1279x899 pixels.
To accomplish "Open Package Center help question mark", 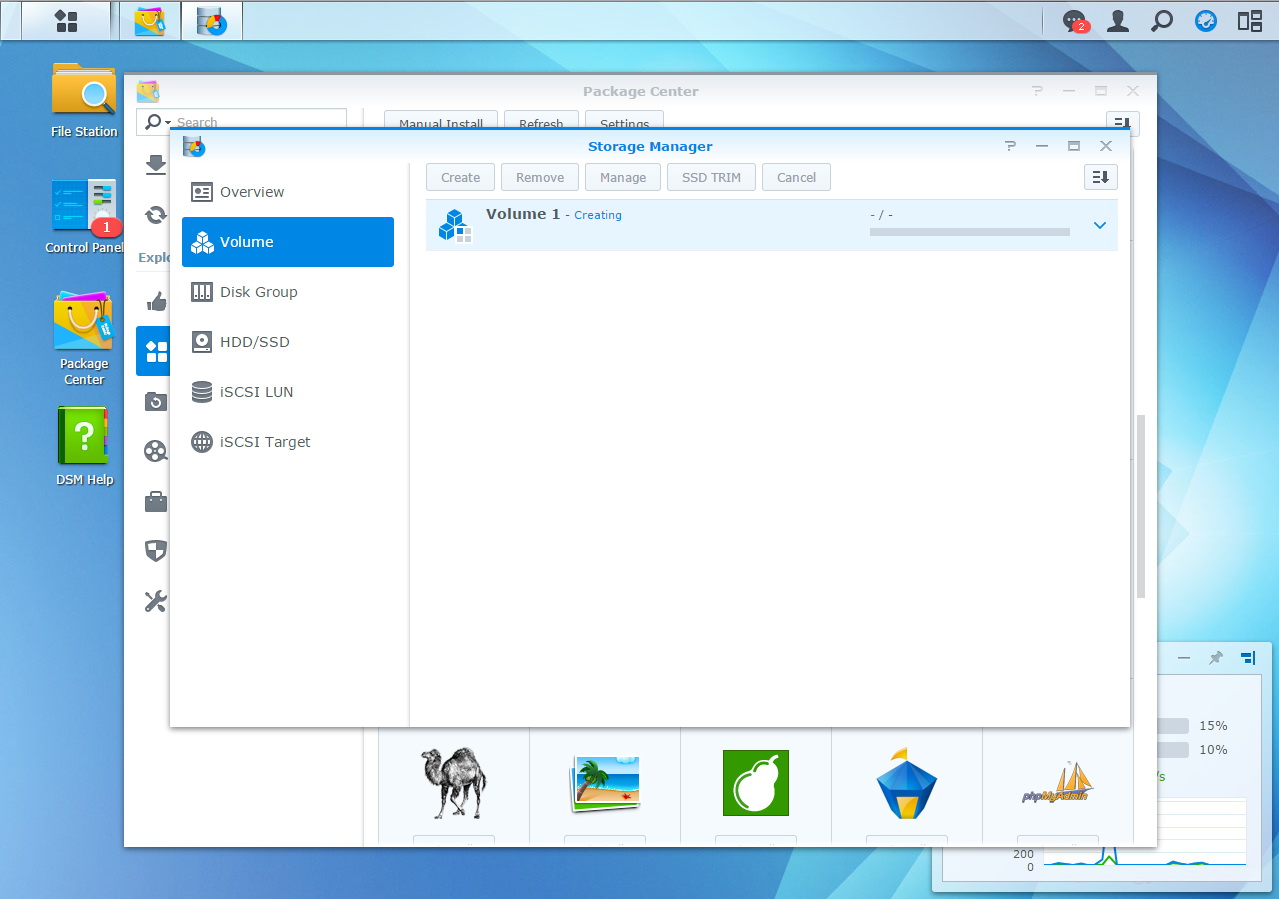I will tap(1037, 91).
